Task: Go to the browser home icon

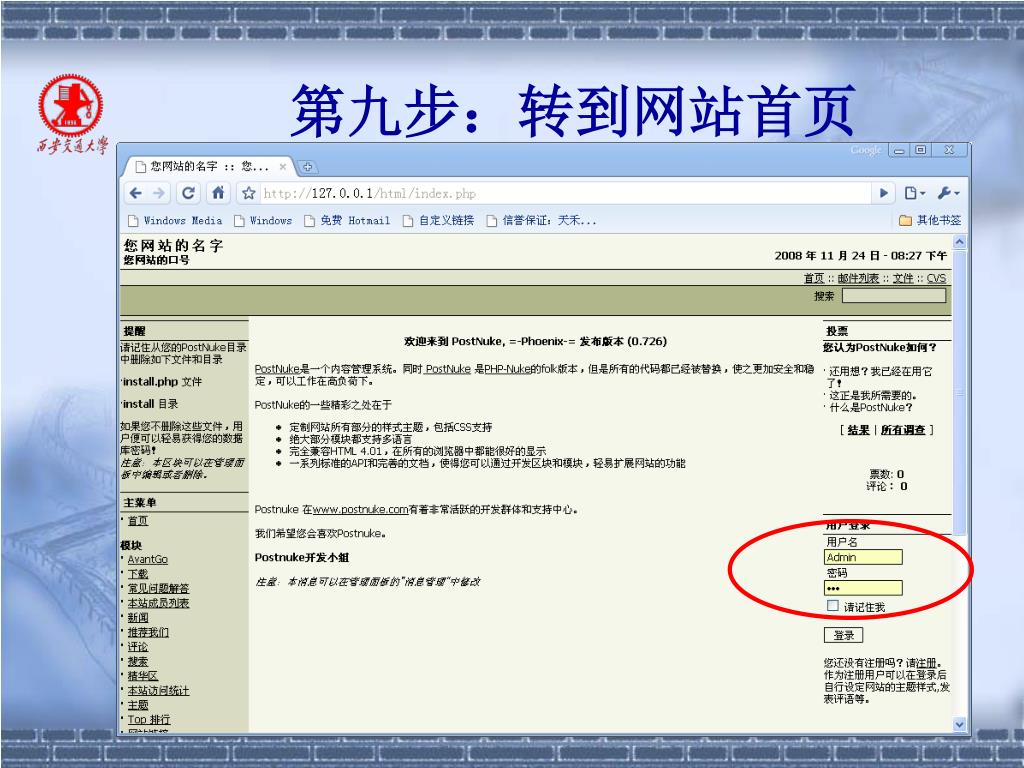Action: (218, 193)
